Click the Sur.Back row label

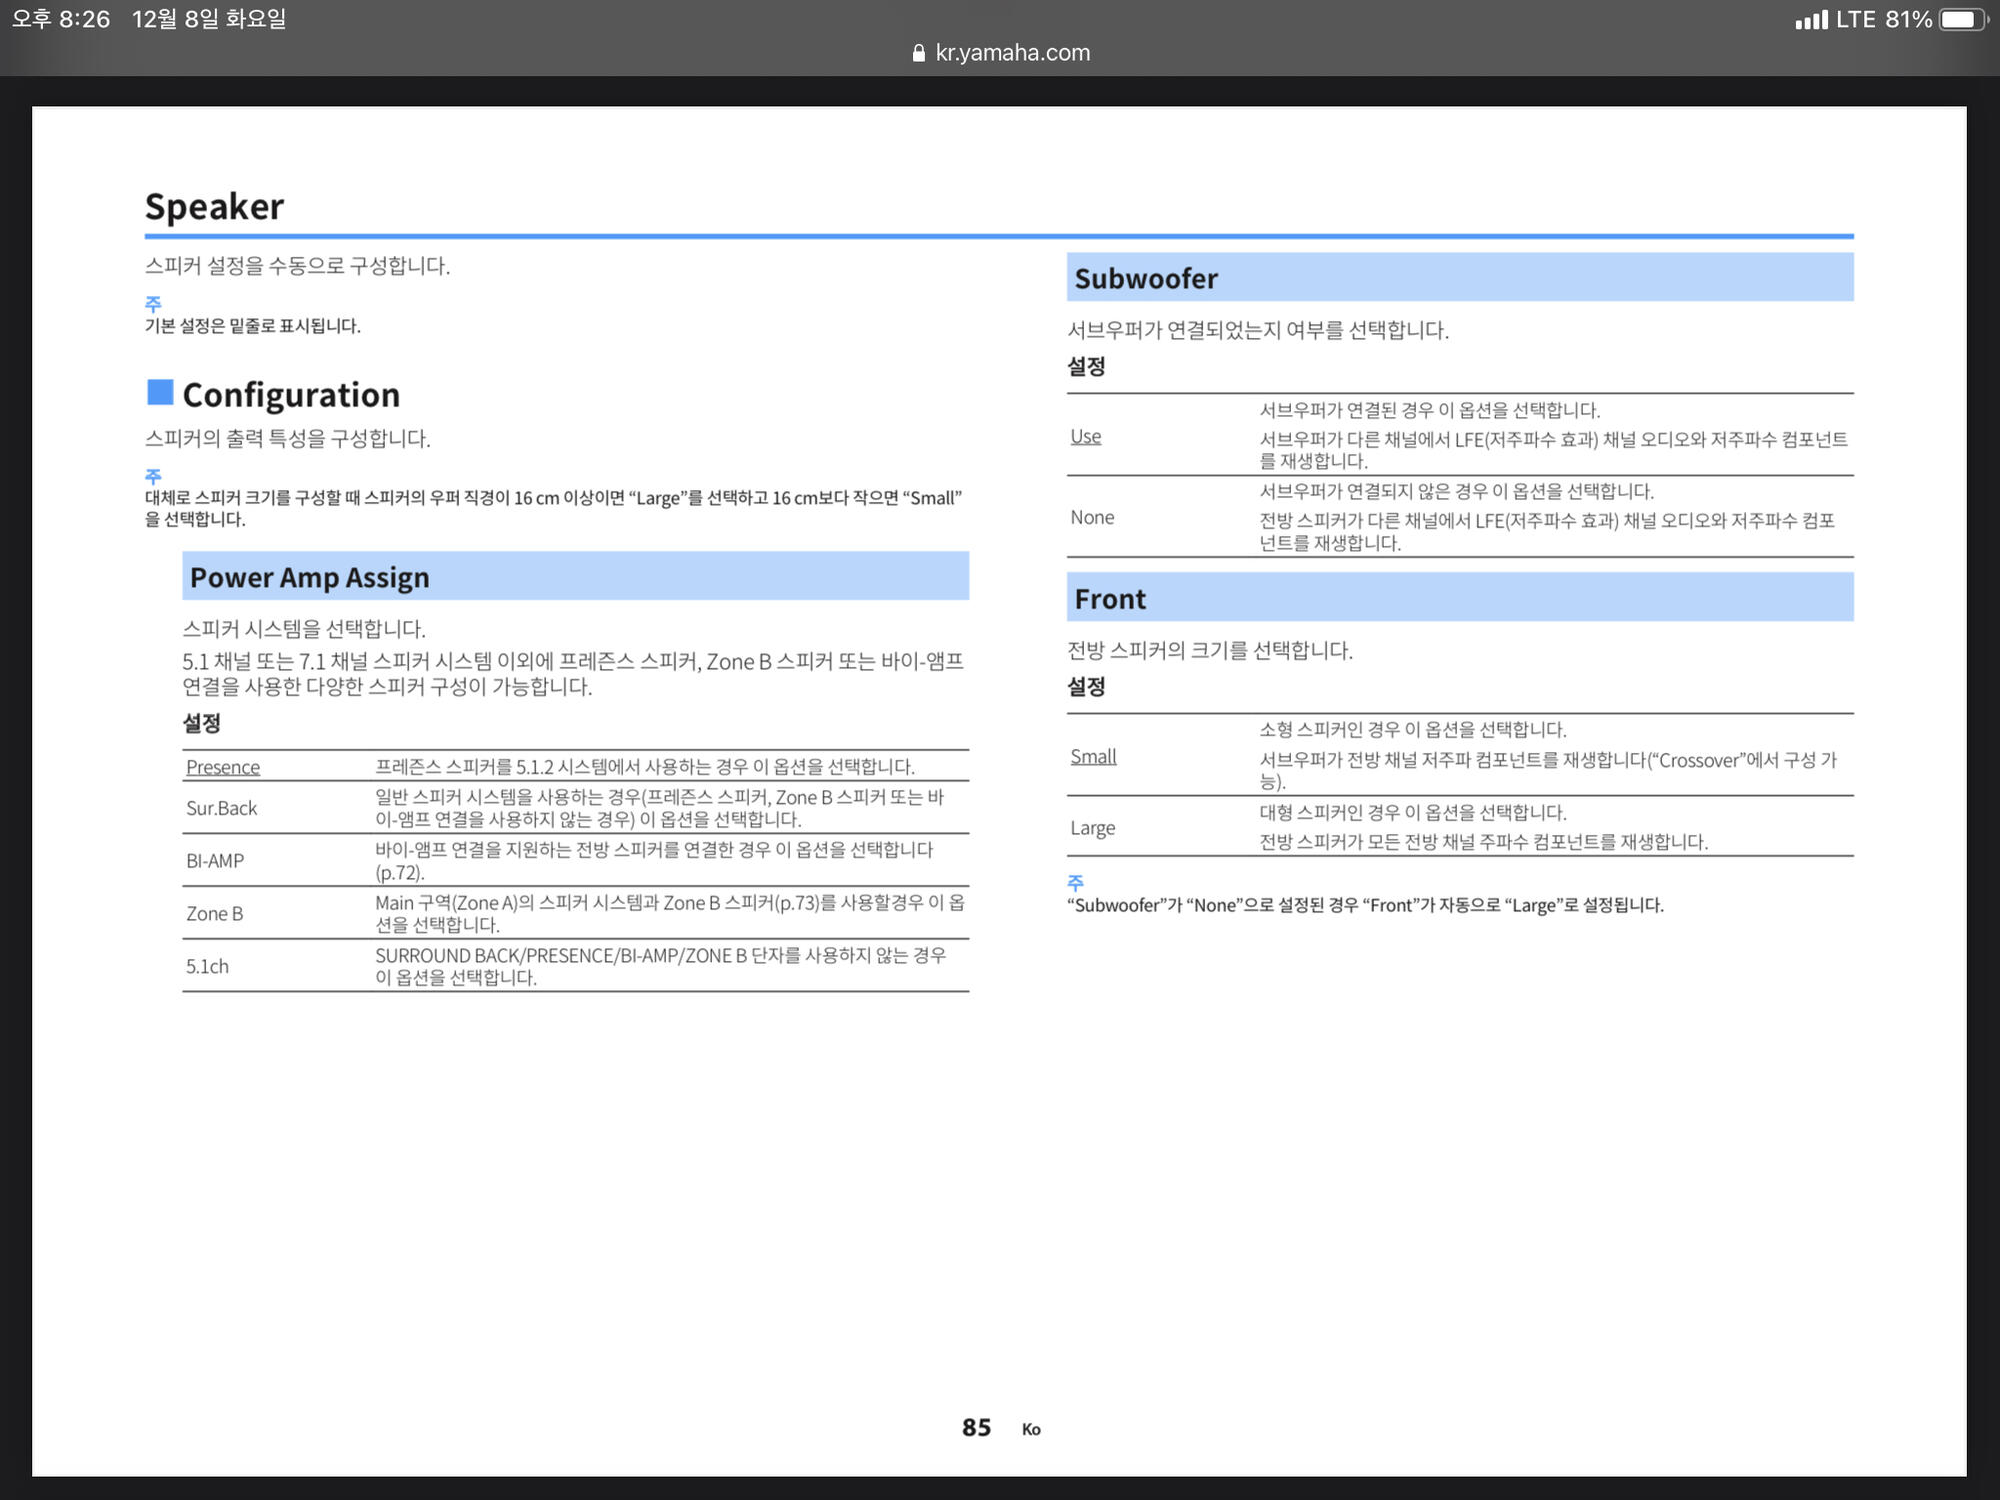pos(222,808)
